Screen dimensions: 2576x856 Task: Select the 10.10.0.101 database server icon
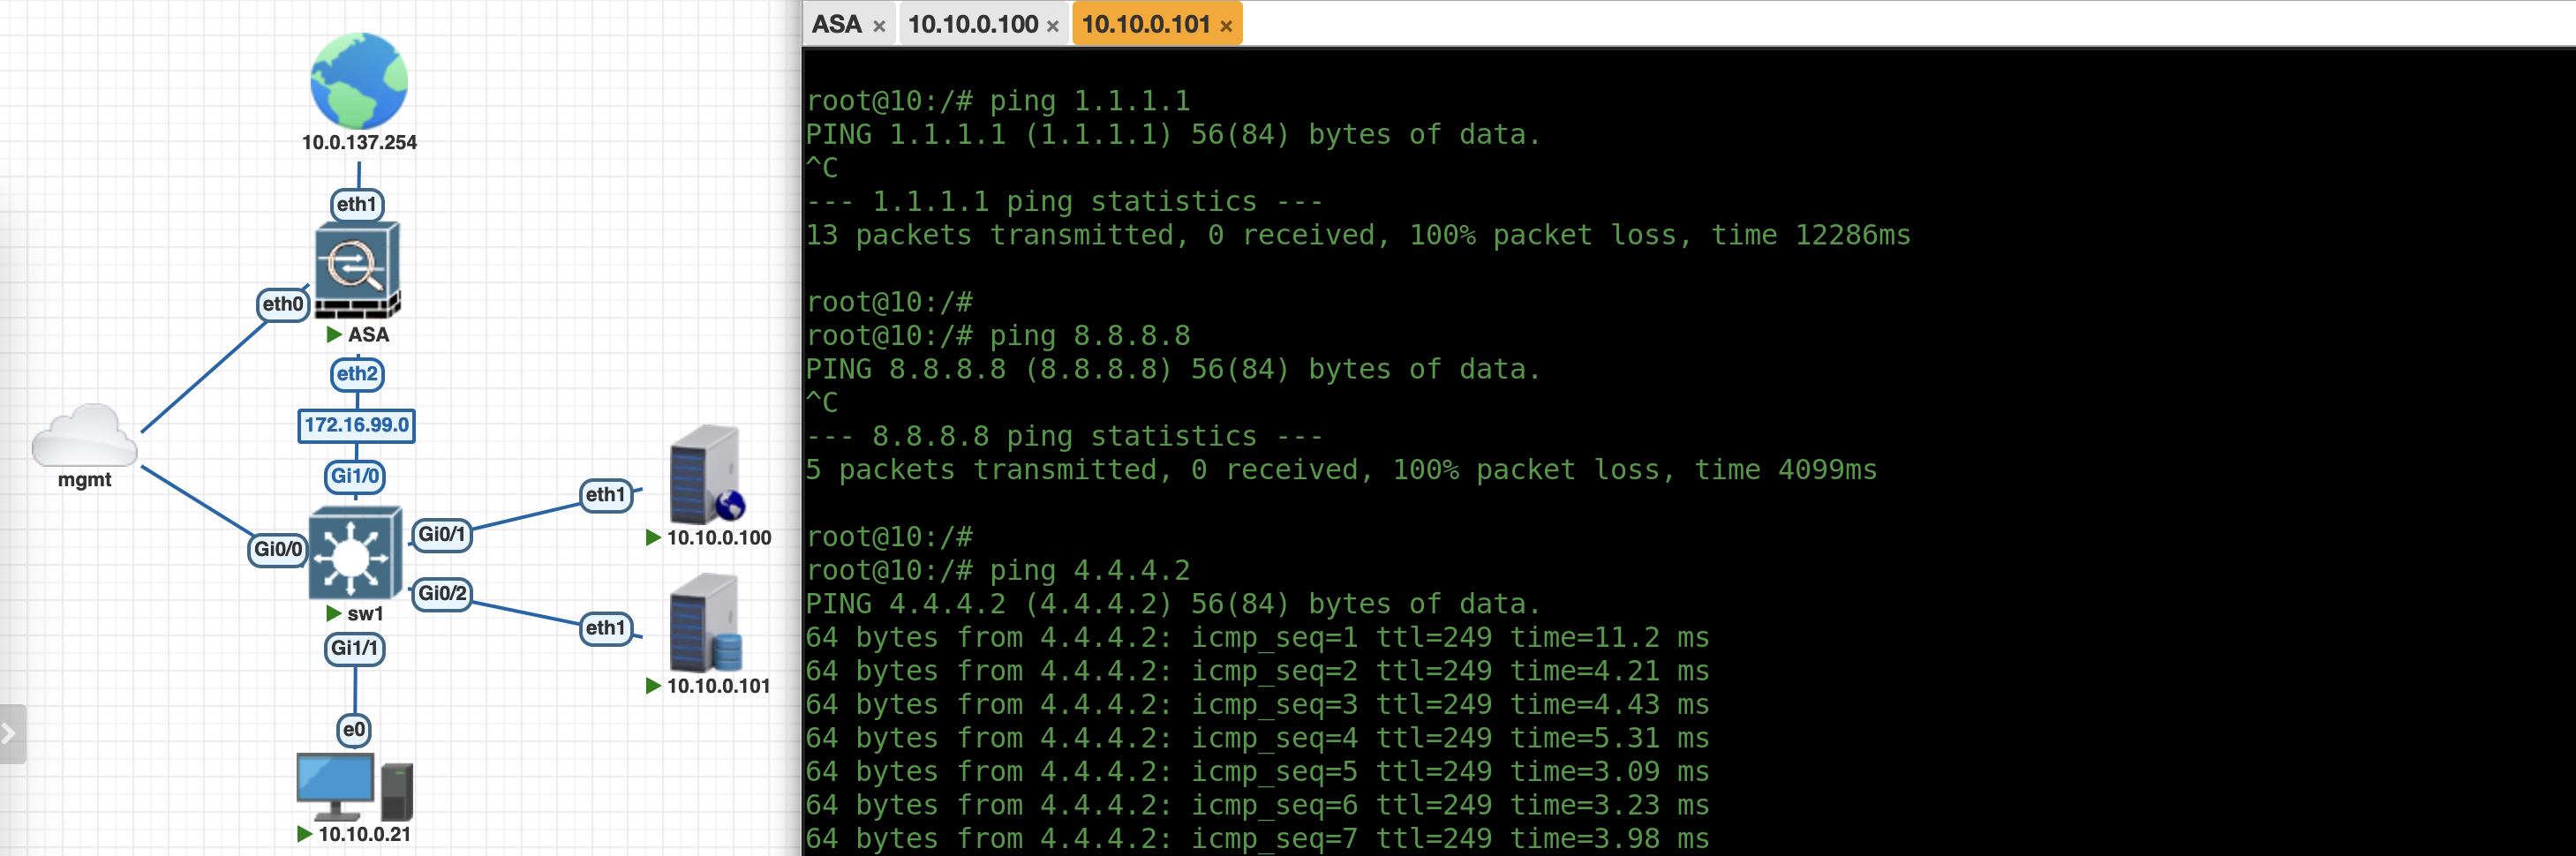pos(706,623)
